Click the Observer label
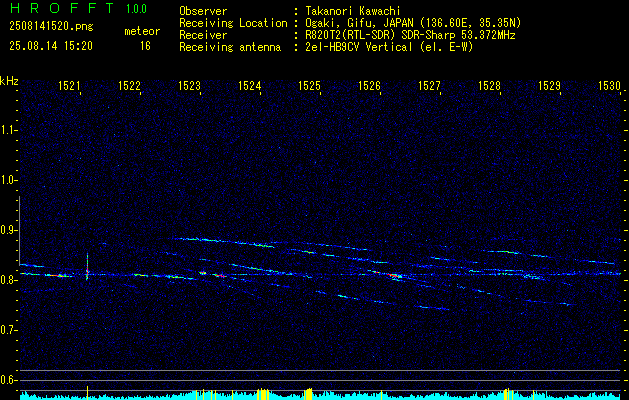Image resolution: width=629 pixels, height=400 pixels. (203, 11)
